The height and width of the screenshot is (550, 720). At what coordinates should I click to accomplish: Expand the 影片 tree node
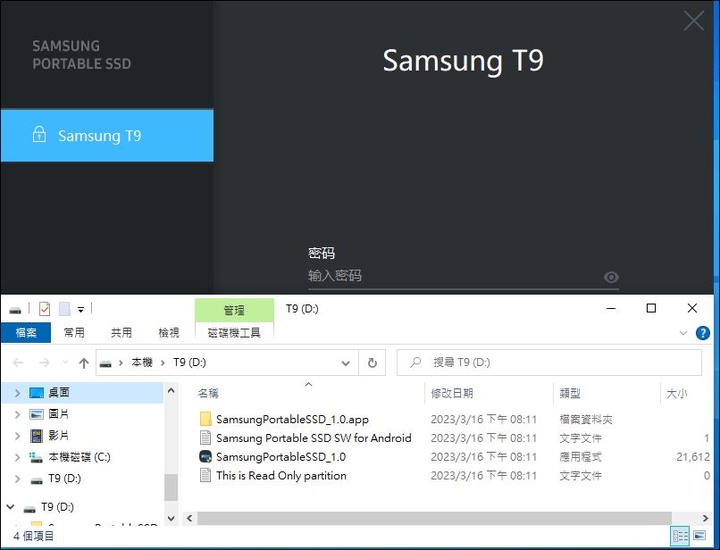pyautogui.click(x=17, y=436)
